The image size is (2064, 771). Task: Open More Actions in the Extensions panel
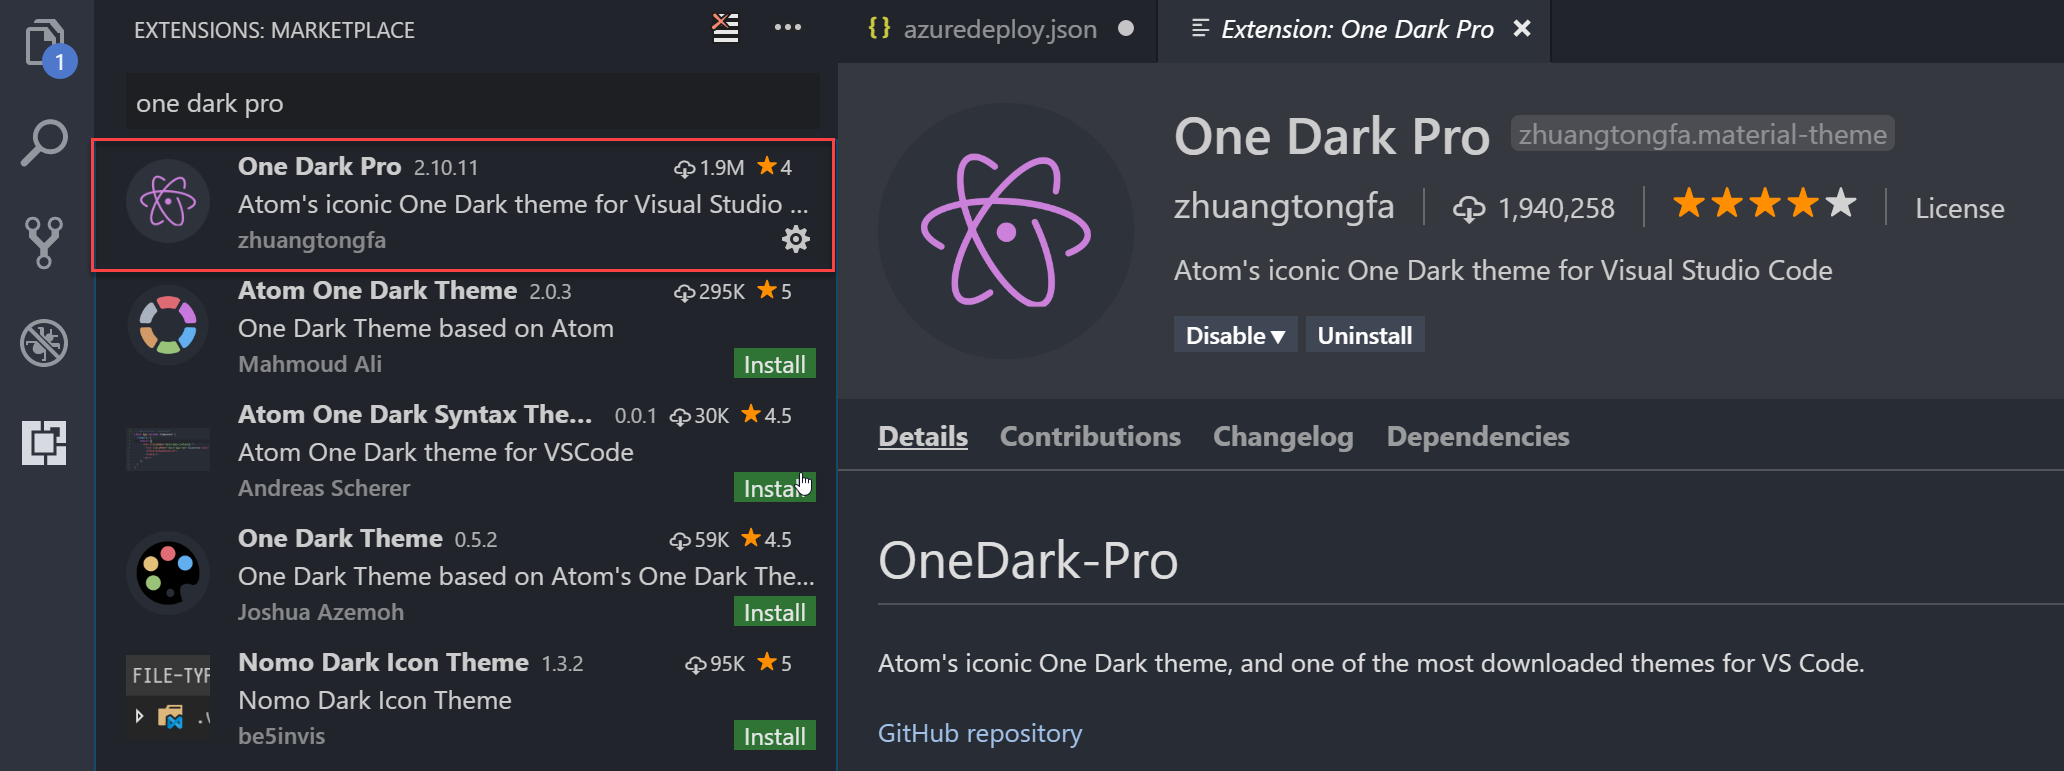[x=788, y=27]
